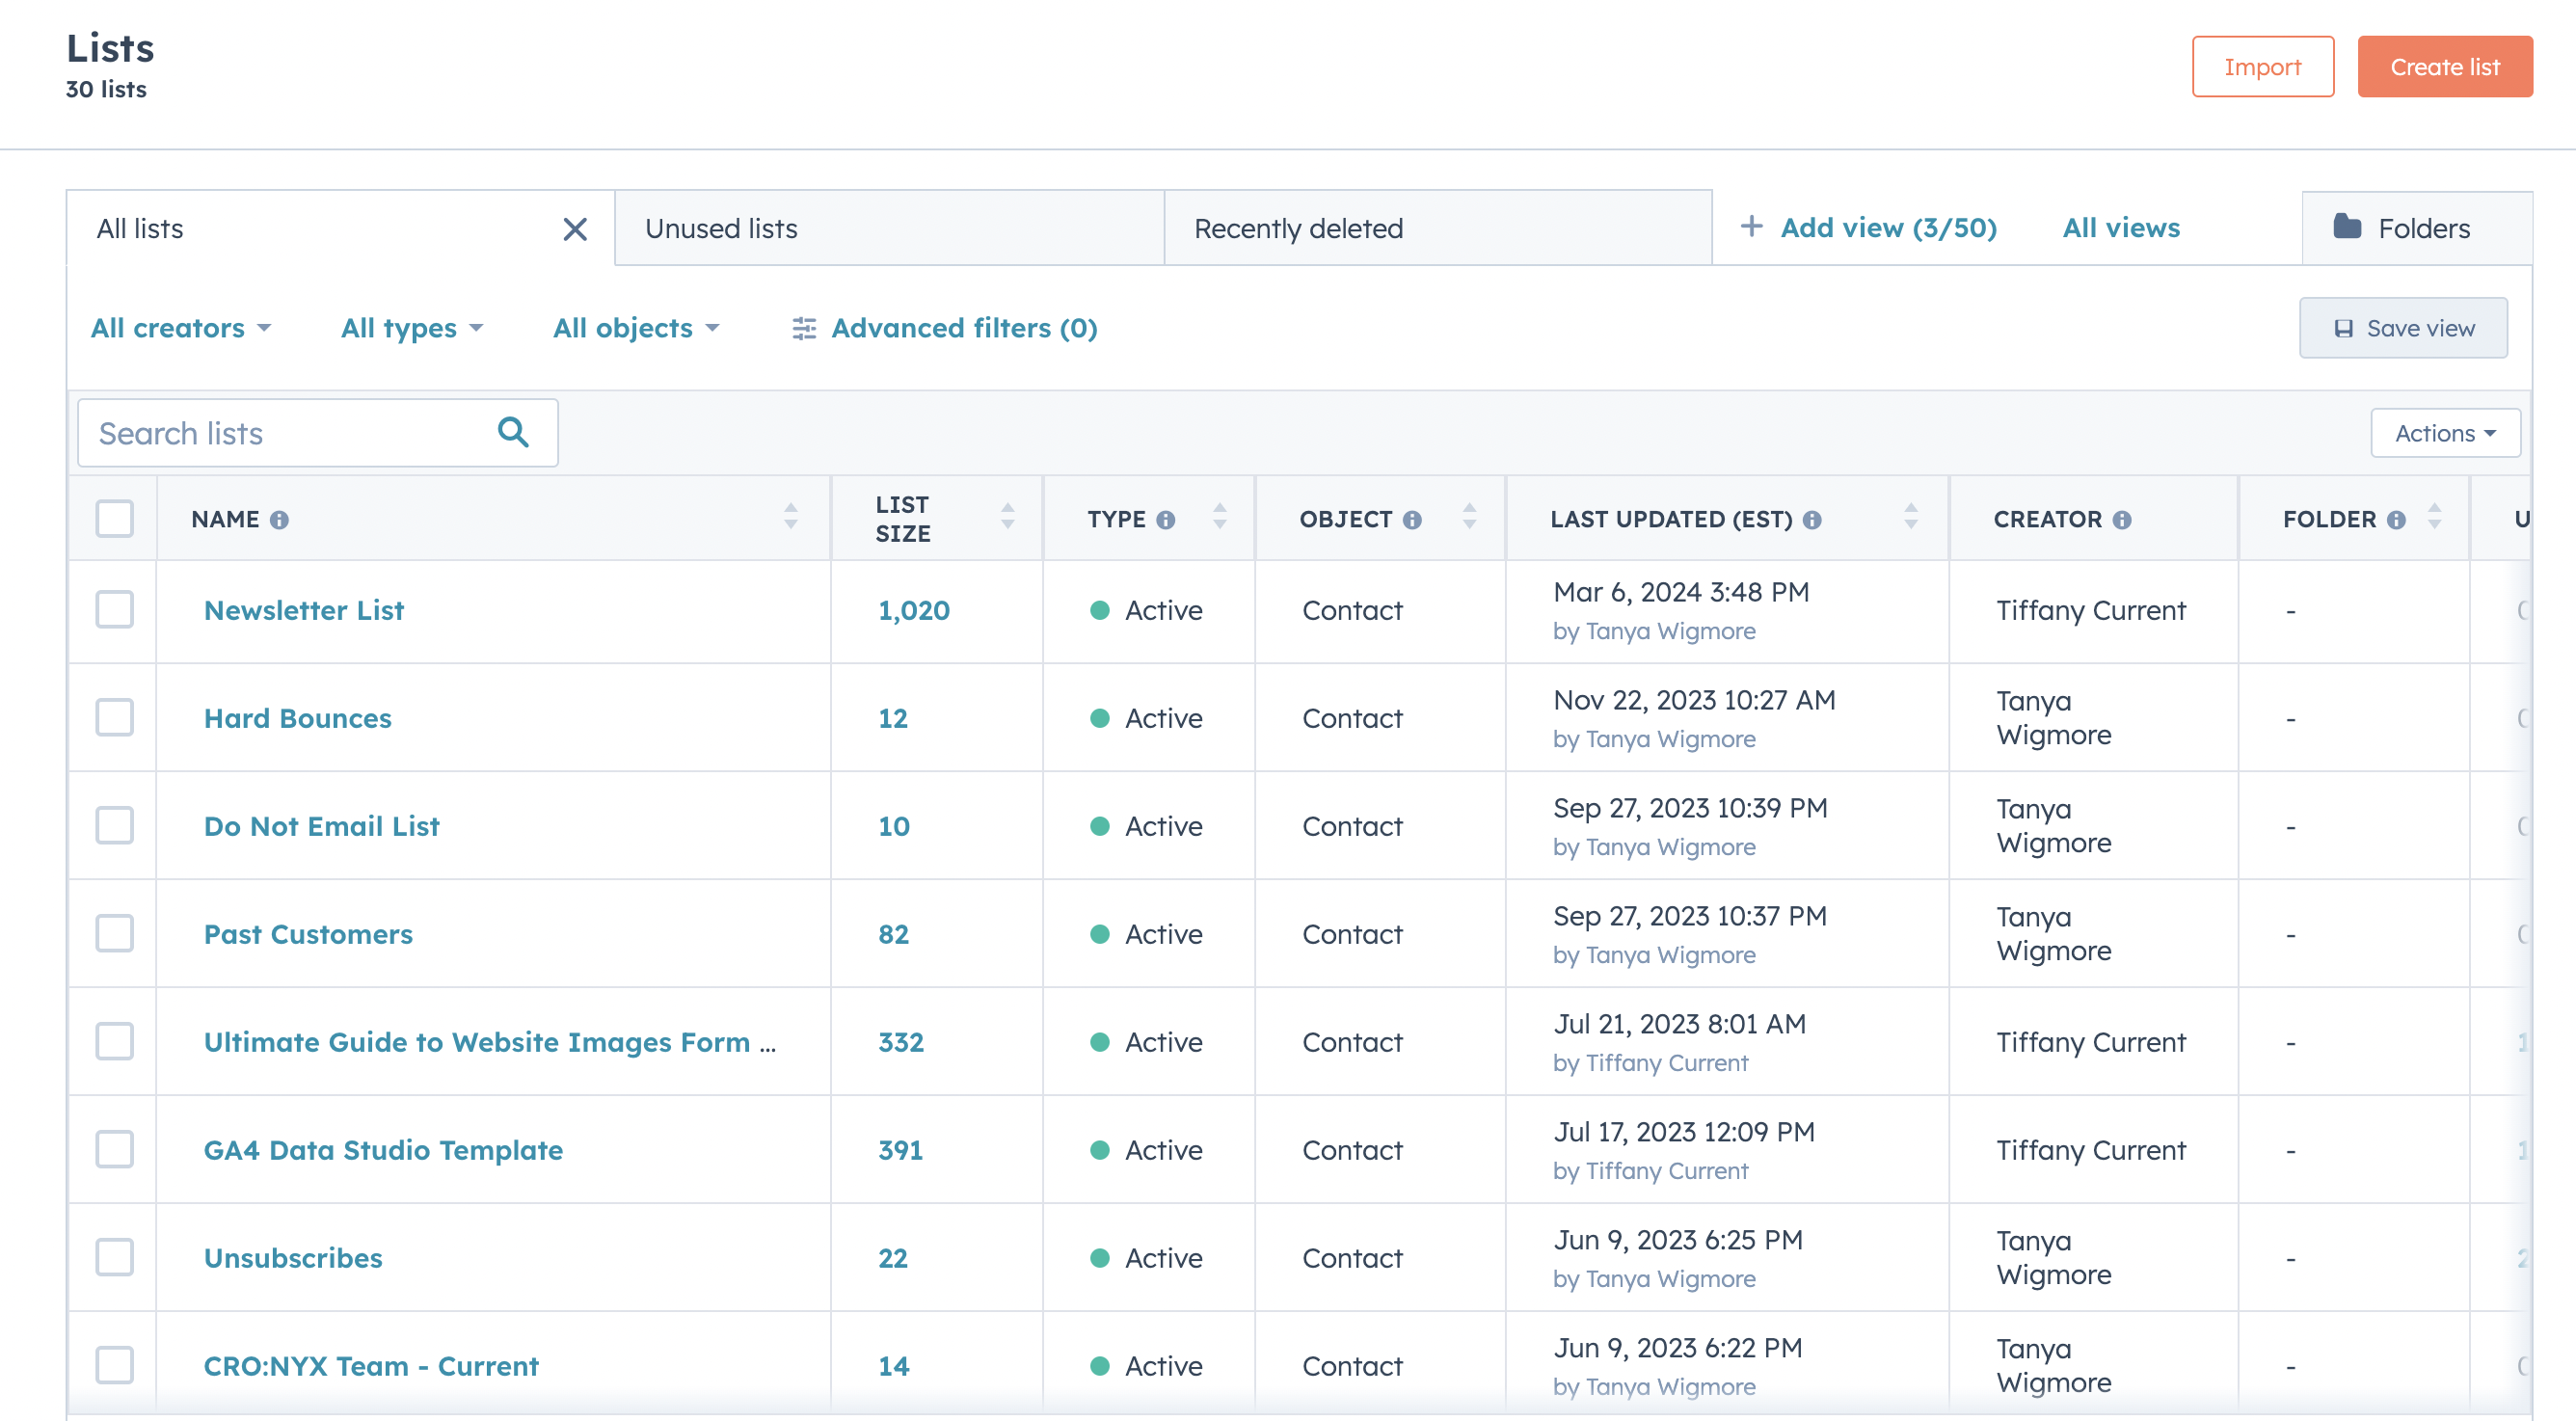Open the Actions dropdown menu

click(x=2444, y=433)
